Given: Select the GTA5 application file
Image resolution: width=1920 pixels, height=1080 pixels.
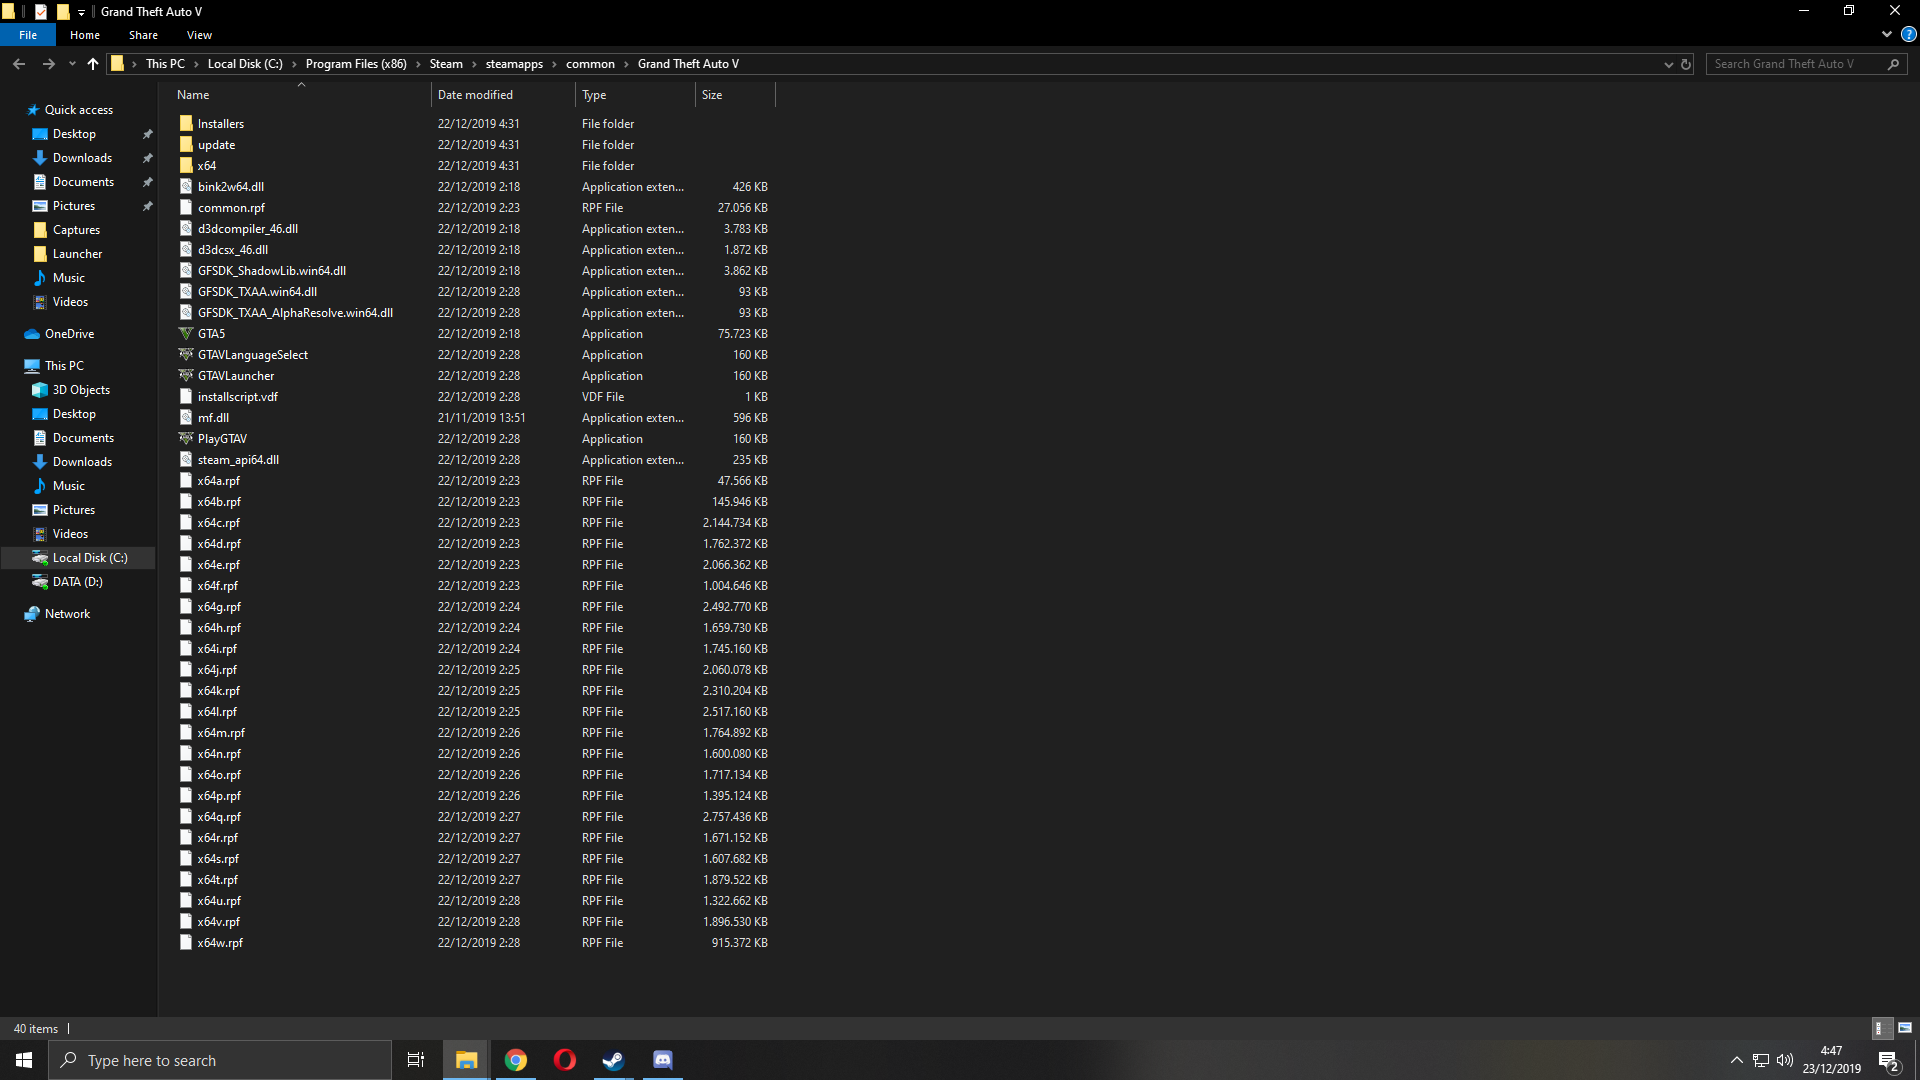Looking at the screenshot, I should (211, 334).
